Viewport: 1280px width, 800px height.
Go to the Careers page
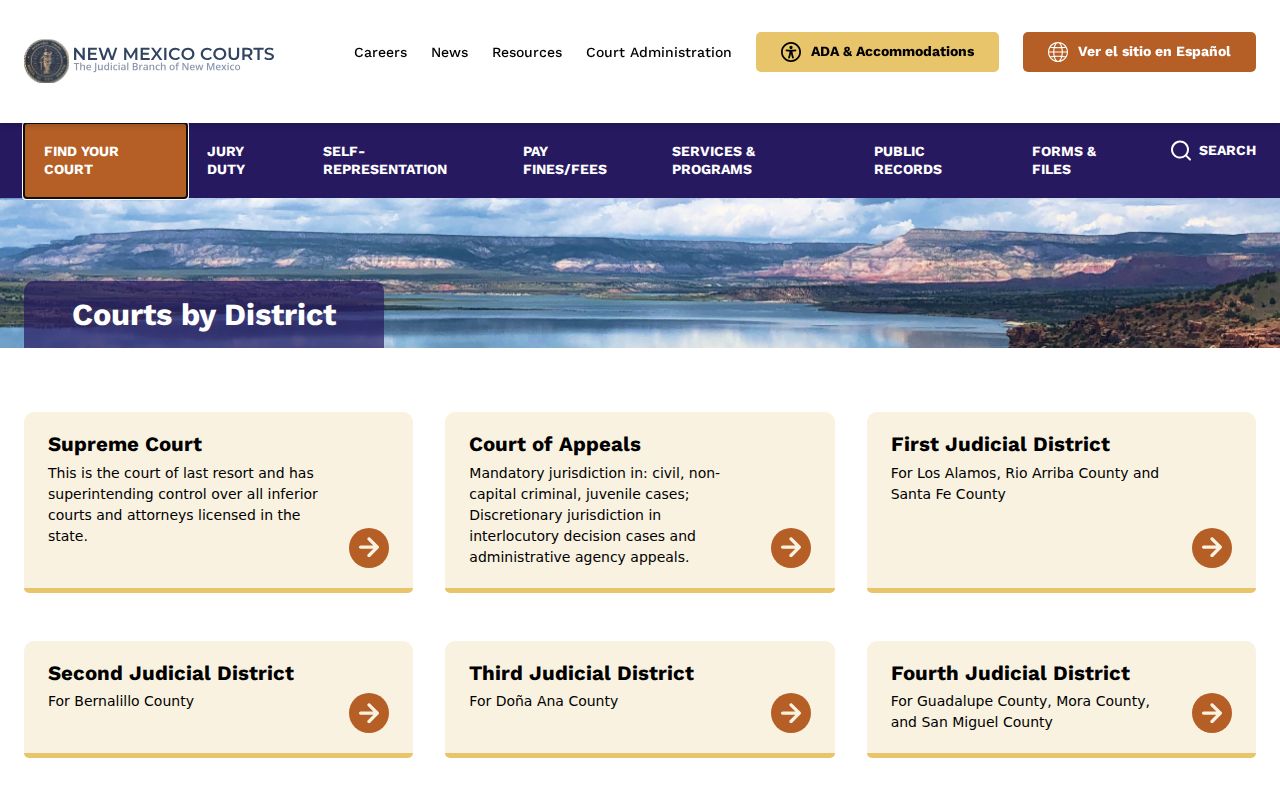point(380,53)
